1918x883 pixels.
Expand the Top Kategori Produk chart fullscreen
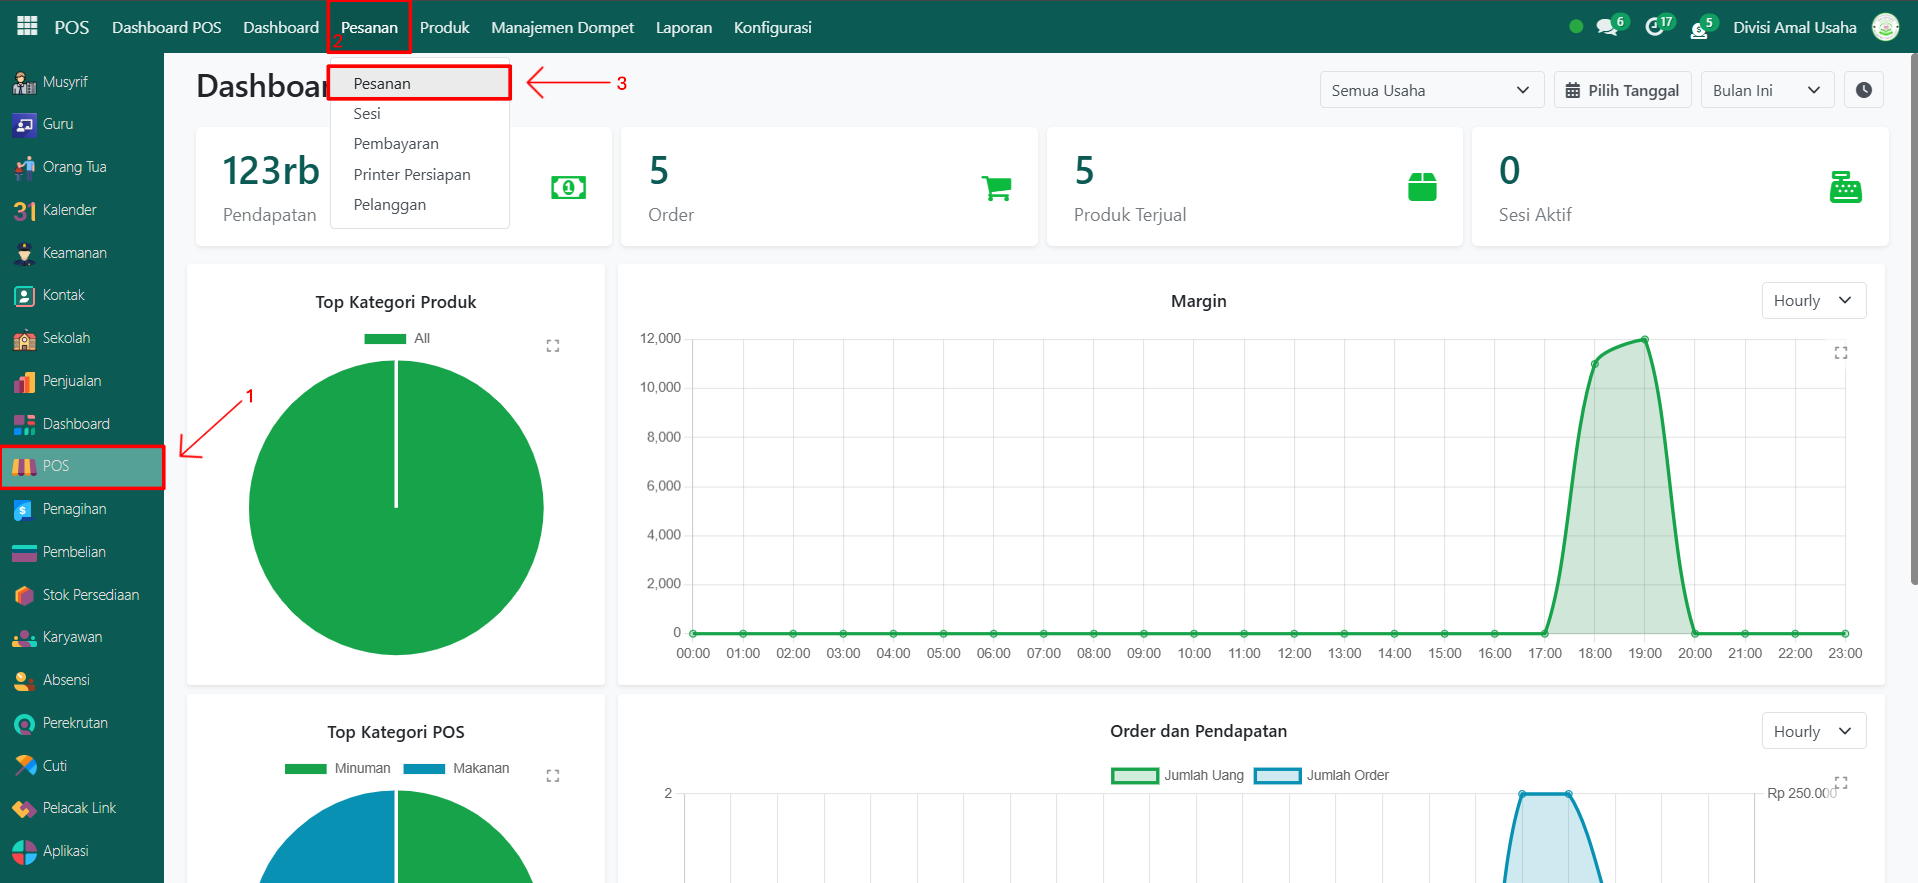(x=553, y=346)
